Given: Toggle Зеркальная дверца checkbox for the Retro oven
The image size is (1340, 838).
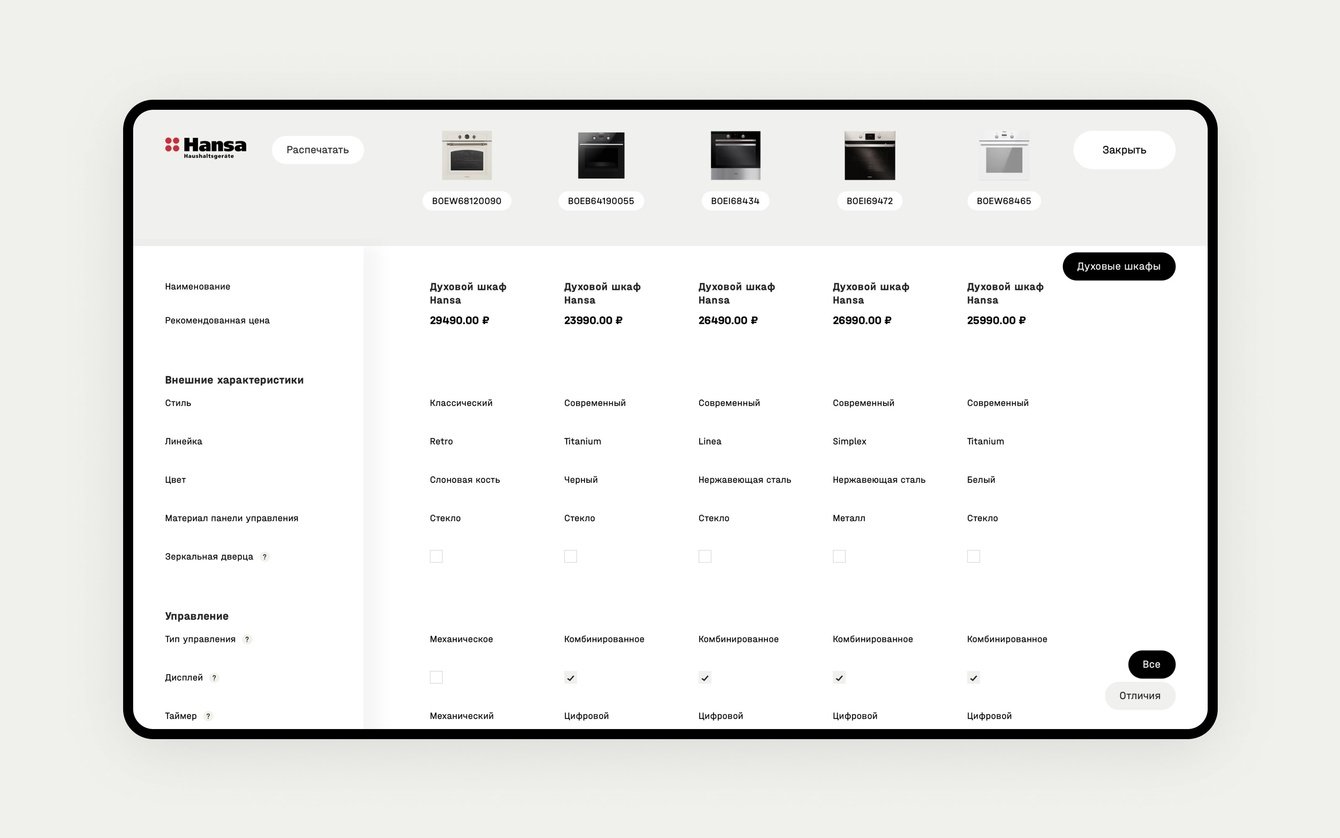Looking at the screenshot, I should click(x=436, y=557).
